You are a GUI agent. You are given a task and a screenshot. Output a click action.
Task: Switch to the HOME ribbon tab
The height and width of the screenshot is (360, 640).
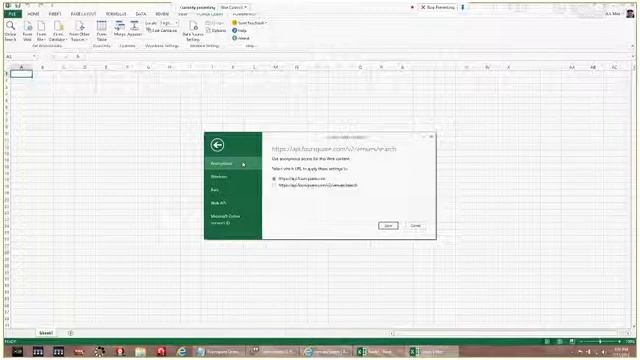[x=33, y=14]
